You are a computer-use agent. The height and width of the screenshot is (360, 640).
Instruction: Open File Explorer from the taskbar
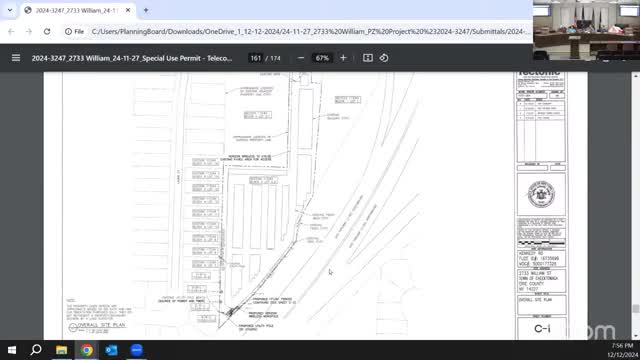coord(62,350)
